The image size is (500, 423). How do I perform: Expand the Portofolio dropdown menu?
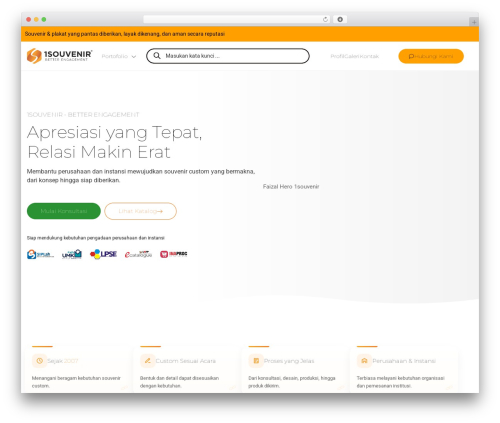[x=119, y=56]
